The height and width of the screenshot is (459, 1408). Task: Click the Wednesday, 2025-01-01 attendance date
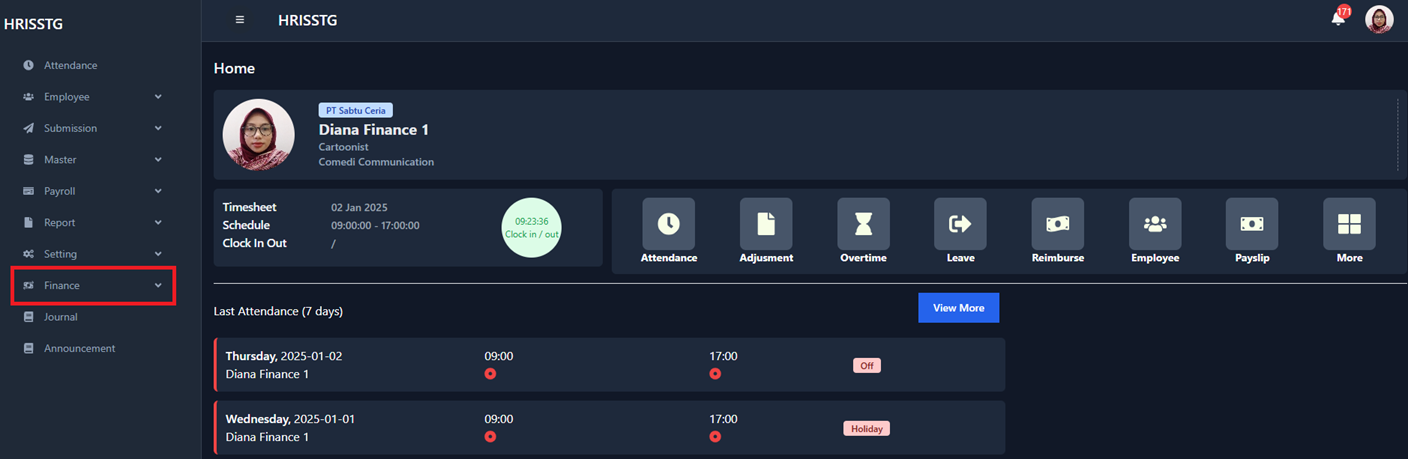290,419
